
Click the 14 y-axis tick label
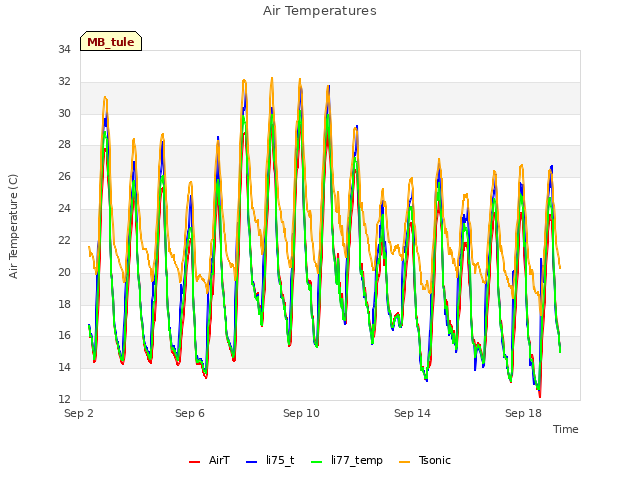64,367
